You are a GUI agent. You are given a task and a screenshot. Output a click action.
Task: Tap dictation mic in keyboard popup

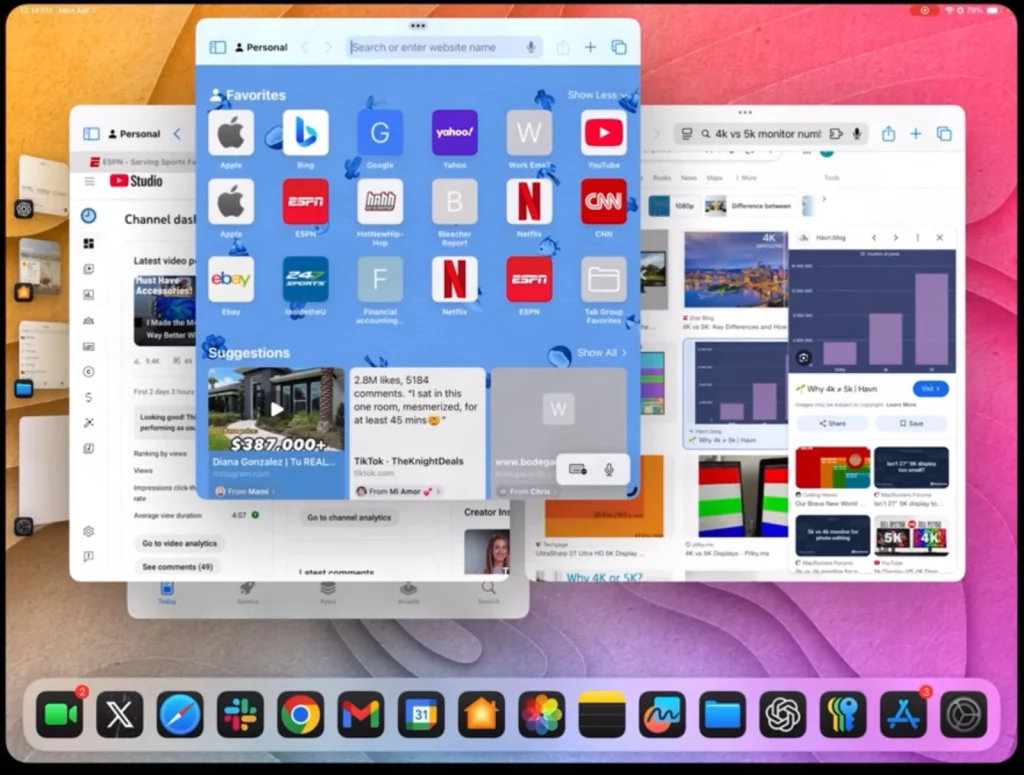tap(609, 469)
